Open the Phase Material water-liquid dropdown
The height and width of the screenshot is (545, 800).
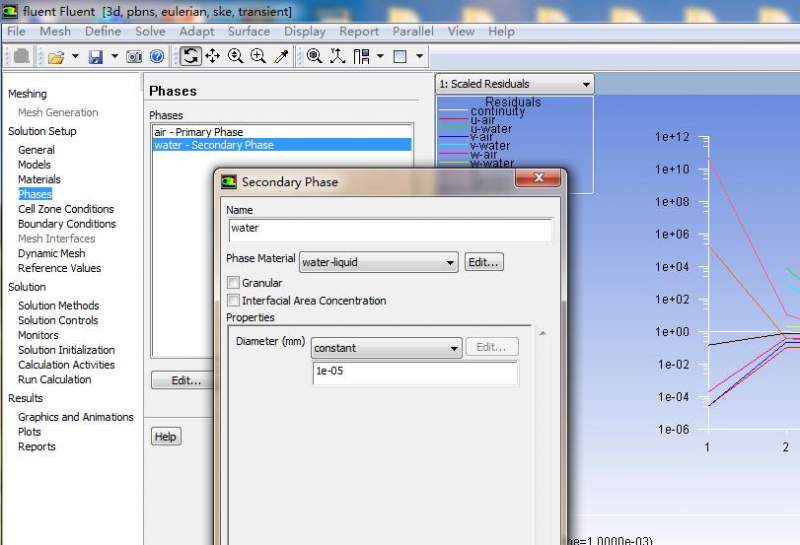tap(379, 262)
